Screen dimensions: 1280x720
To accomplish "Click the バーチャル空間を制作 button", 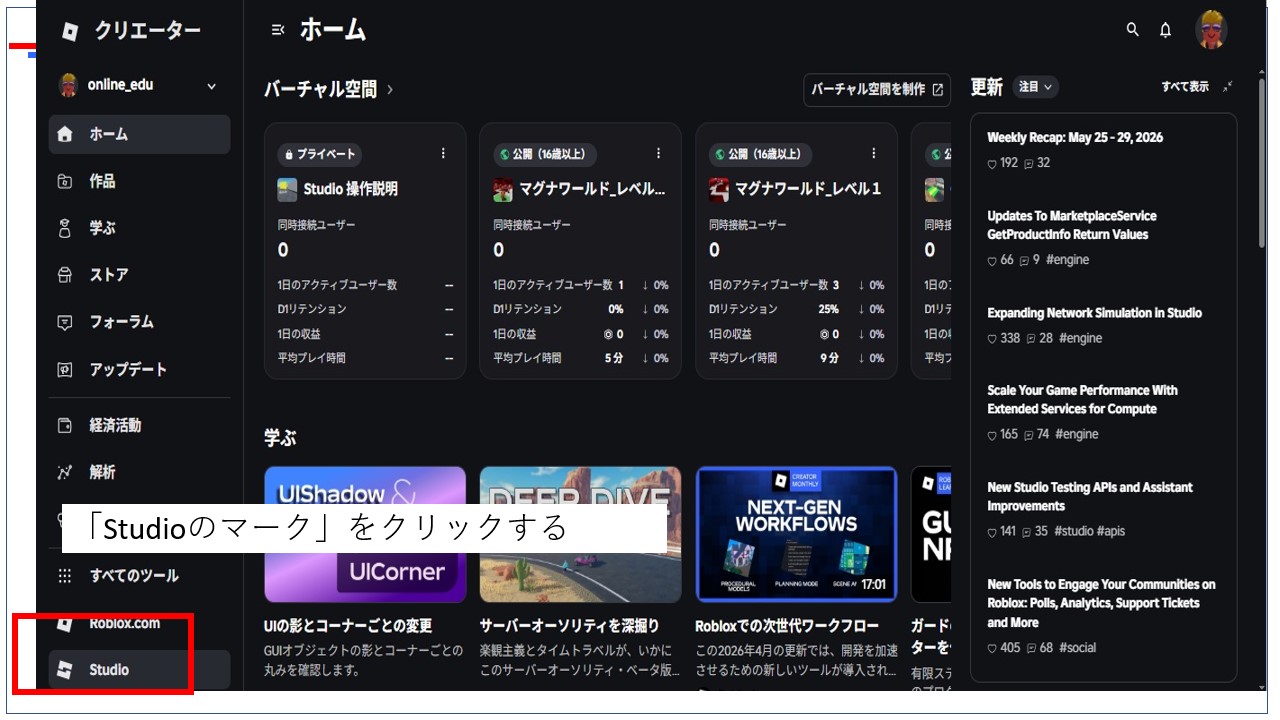I will [x=876, y=90].
